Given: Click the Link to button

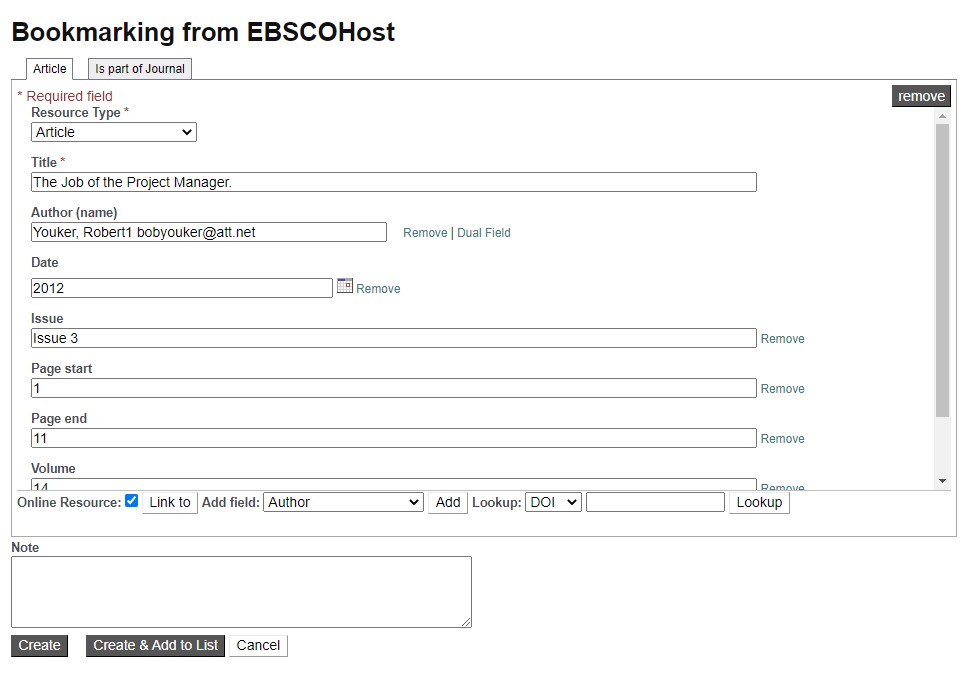Looking at the screenshot, I should click(x=170, y=502).
